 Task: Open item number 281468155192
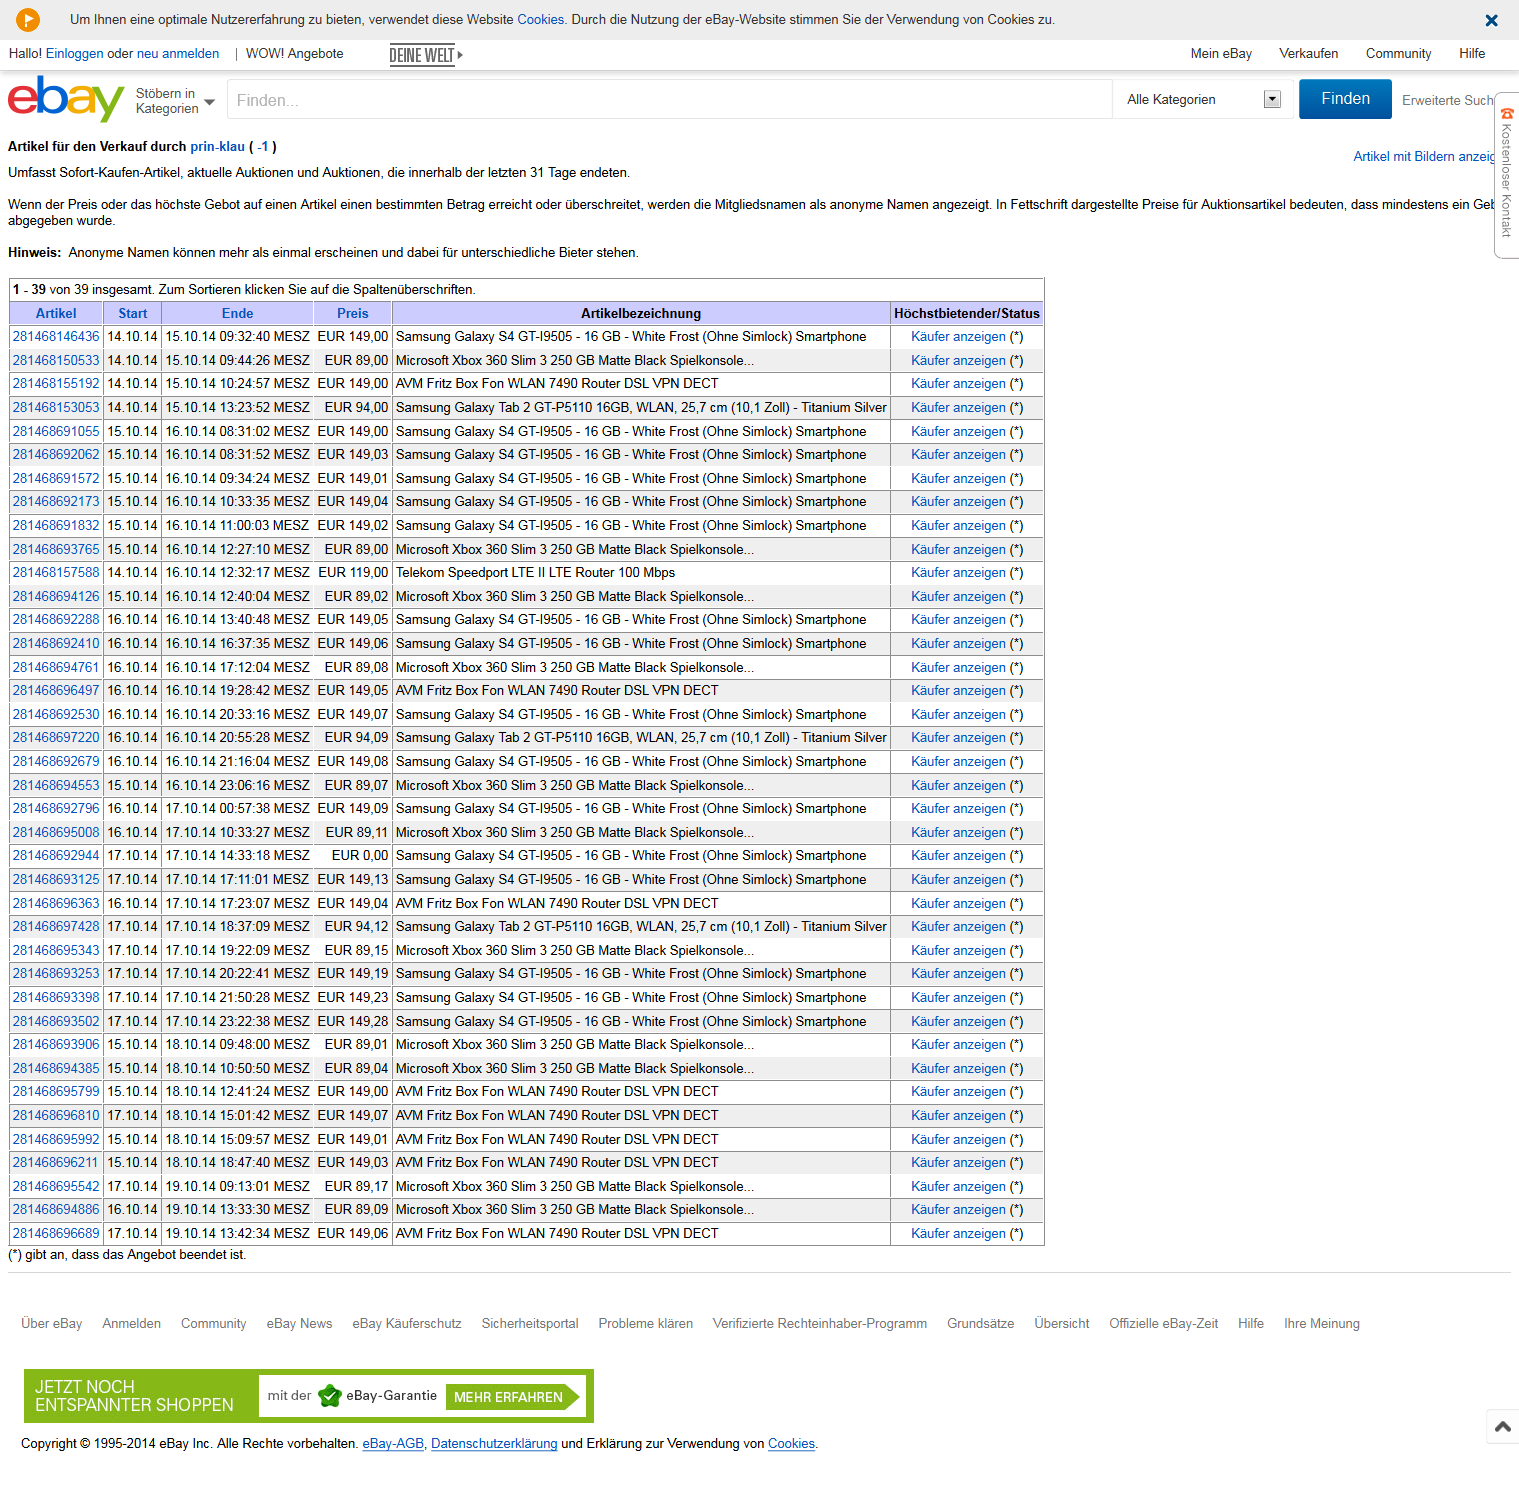click(x=56, y=384)
